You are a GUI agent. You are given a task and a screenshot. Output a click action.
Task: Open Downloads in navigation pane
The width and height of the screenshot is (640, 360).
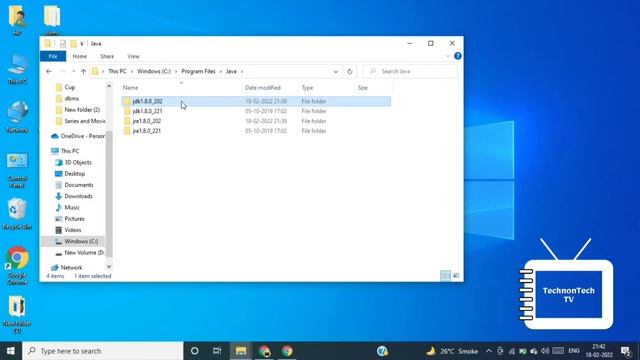(78, 196)
